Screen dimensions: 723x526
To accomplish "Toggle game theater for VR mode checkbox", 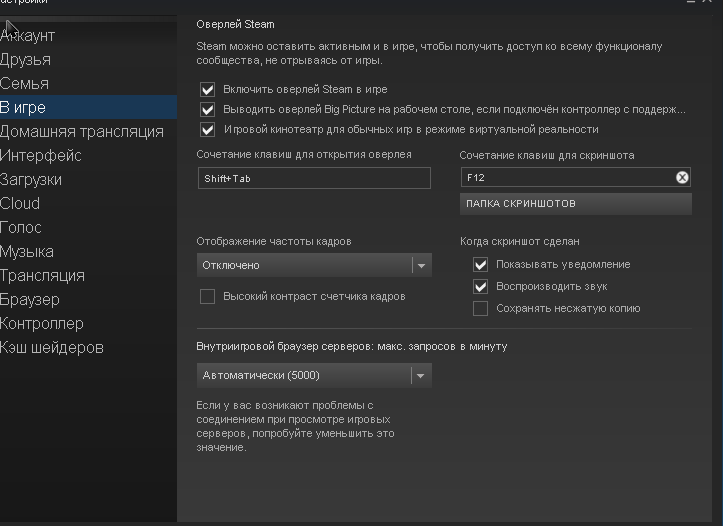I will point(208,129).
